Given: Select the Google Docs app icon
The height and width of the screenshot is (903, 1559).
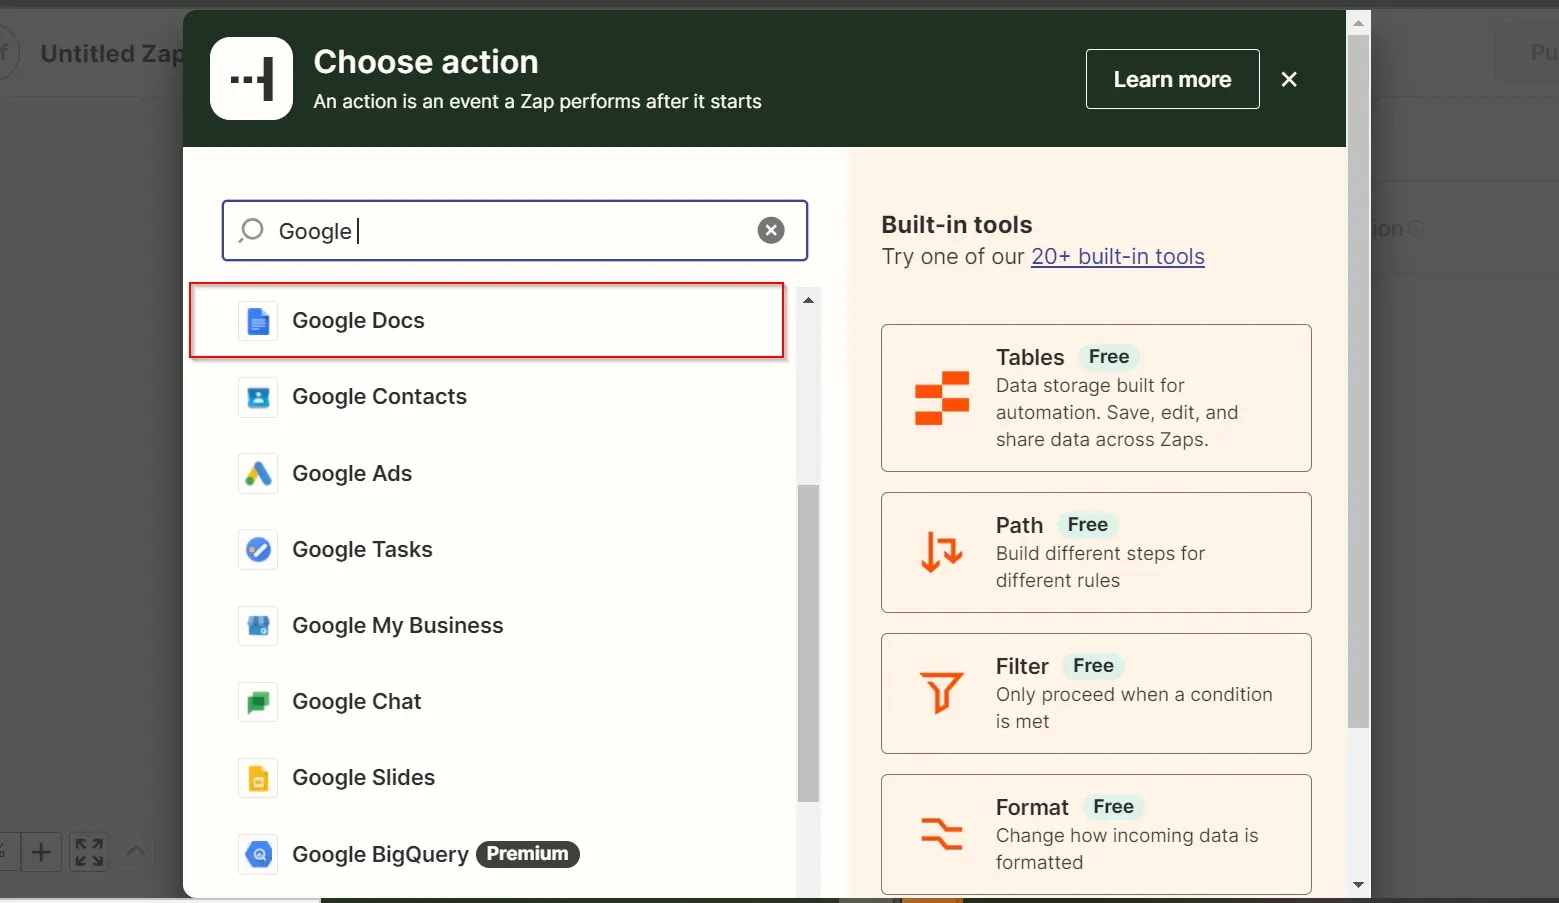Looking at the screenshot, I should point(258,321).
